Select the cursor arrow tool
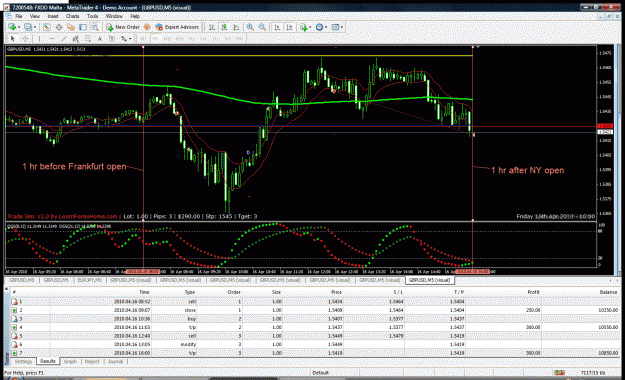This screenshot has width=625, height=380. point(13,39)
